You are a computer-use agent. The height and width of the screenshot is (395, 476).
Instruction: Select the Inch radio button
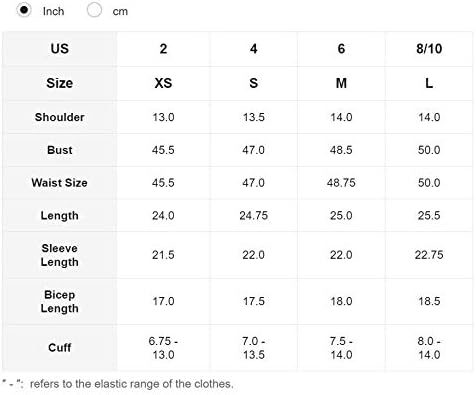click(x=24, y=10)
